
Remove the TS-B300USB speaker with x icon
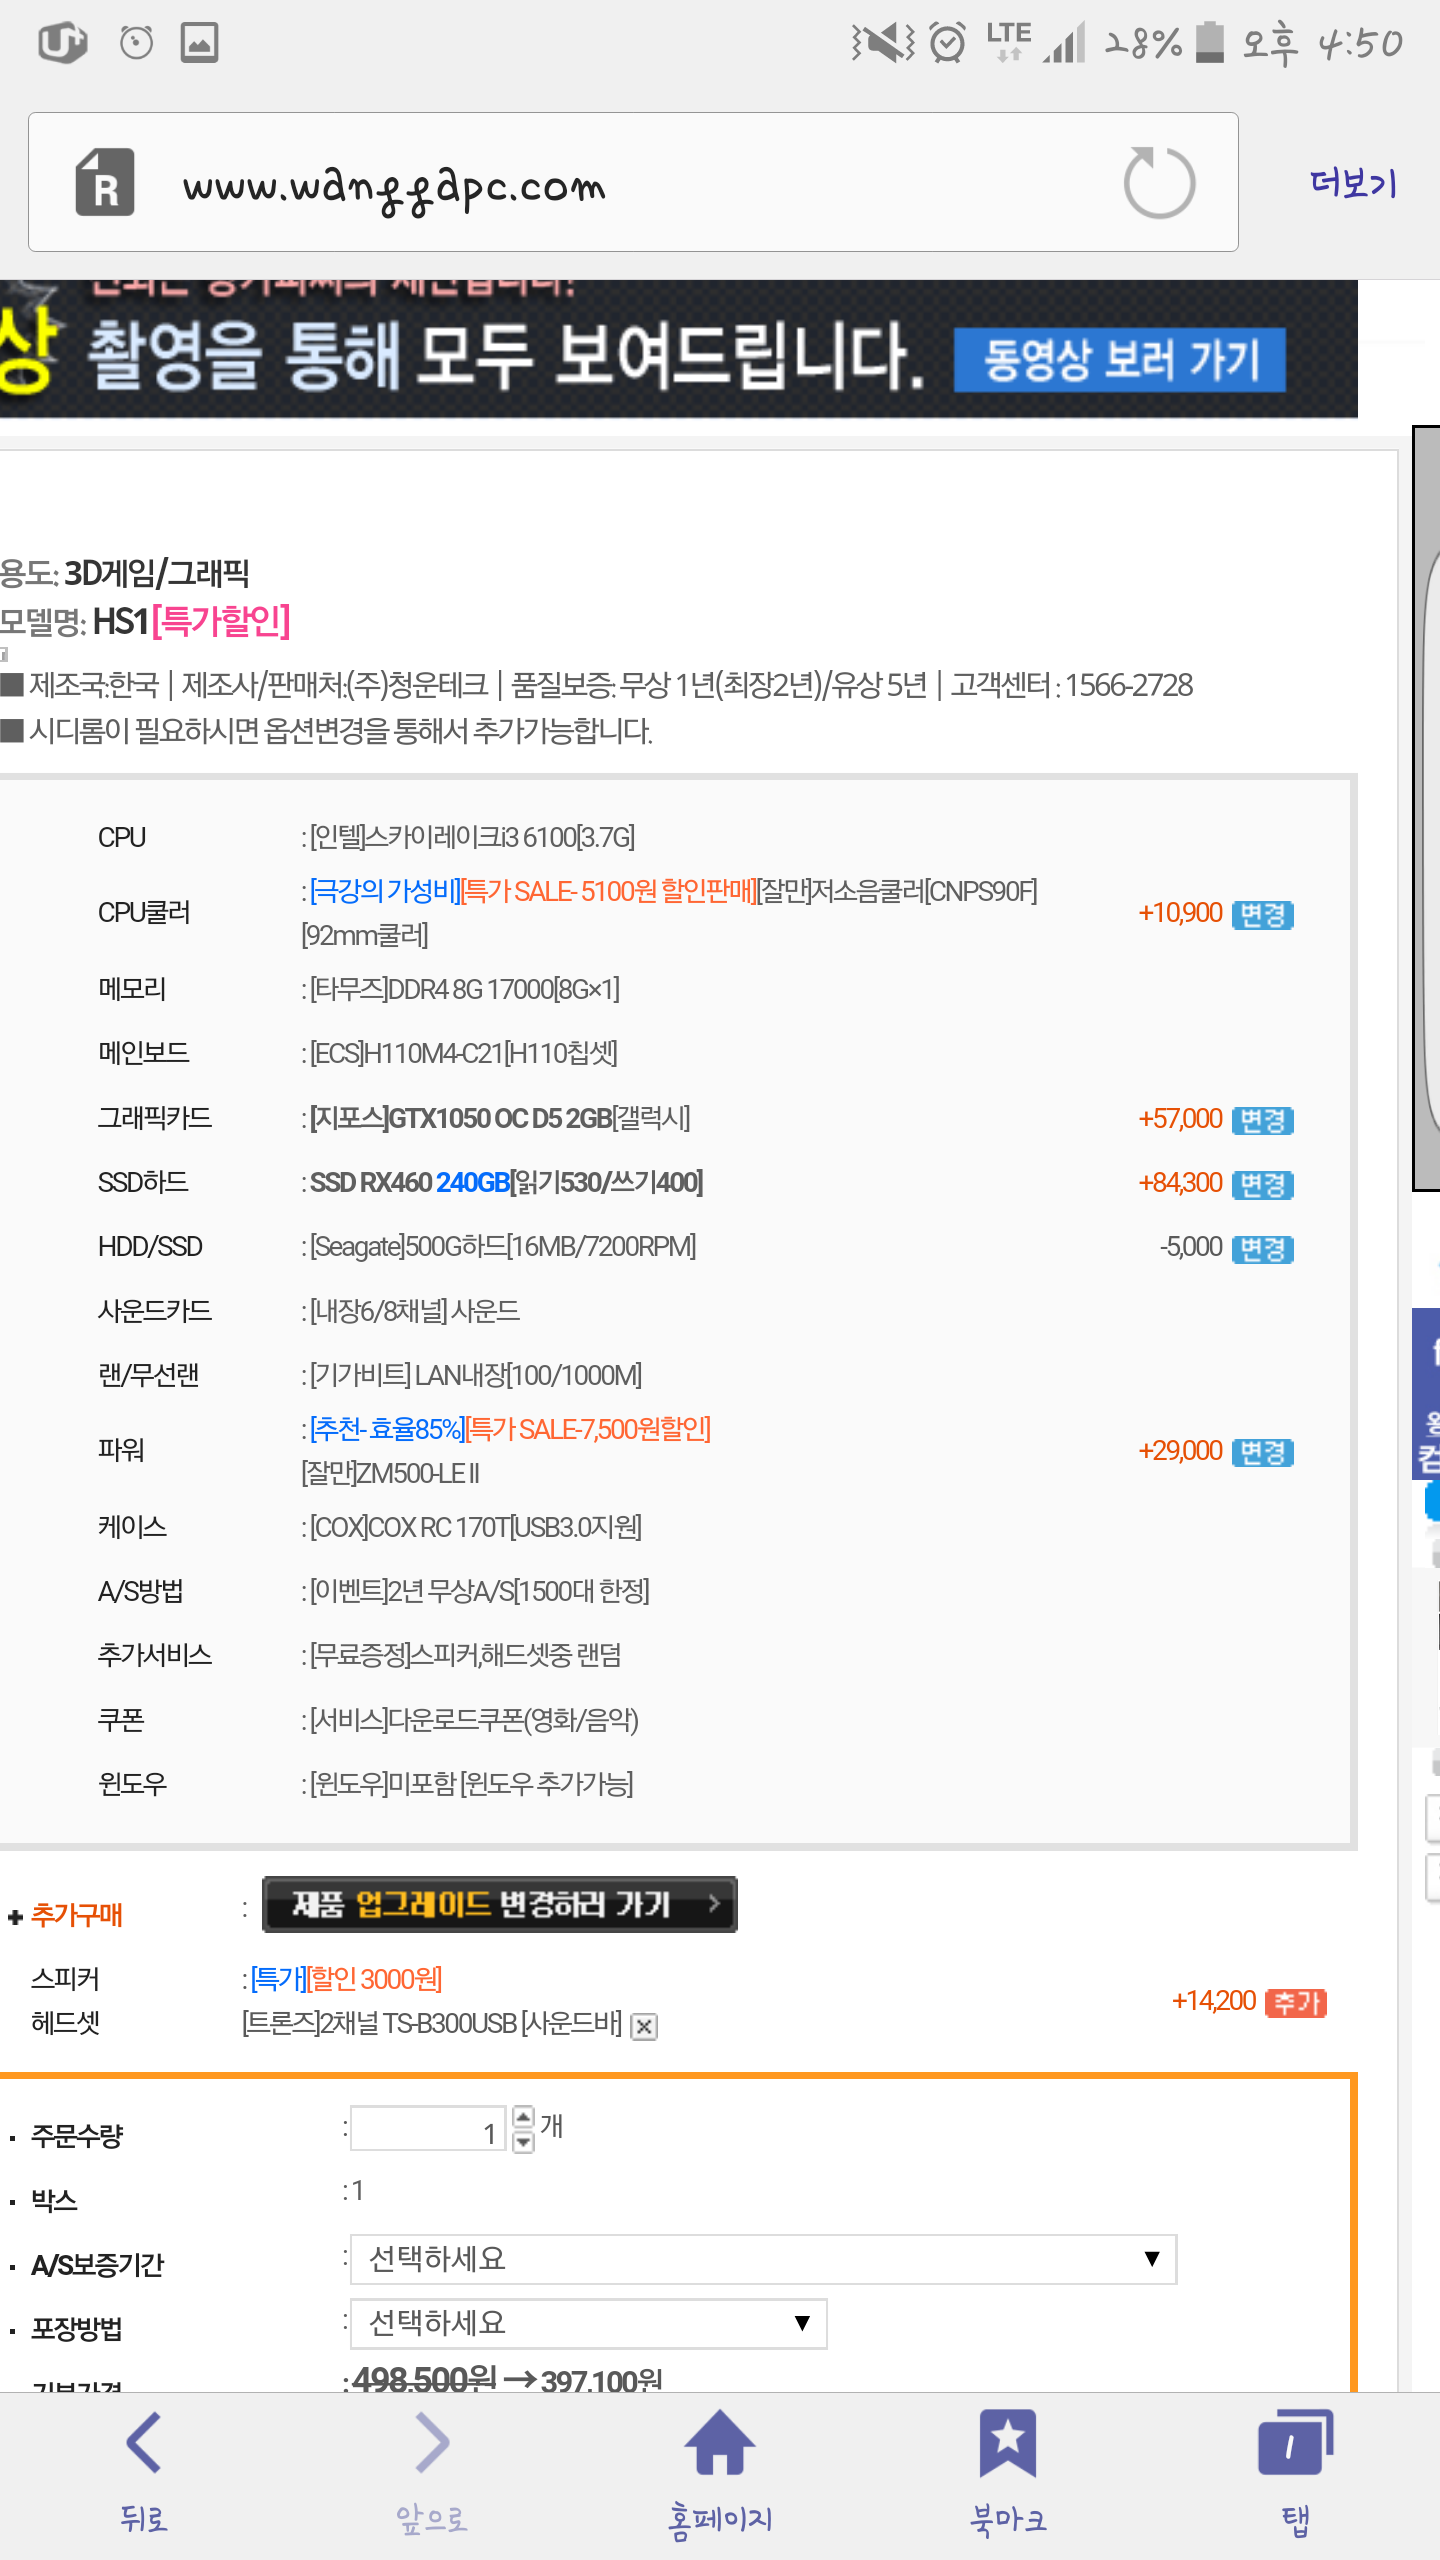[645, 2027]
